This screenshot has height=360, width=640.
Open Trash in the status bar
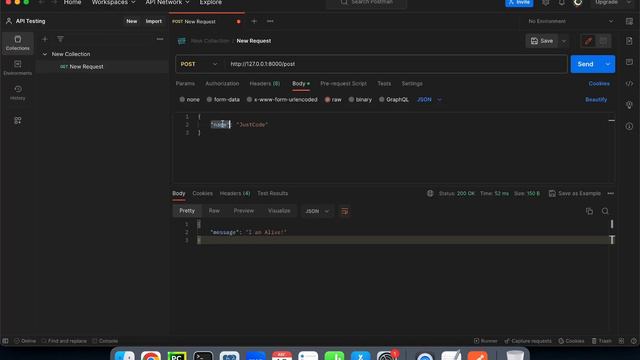pyautogui.click(x=602, y=341)
